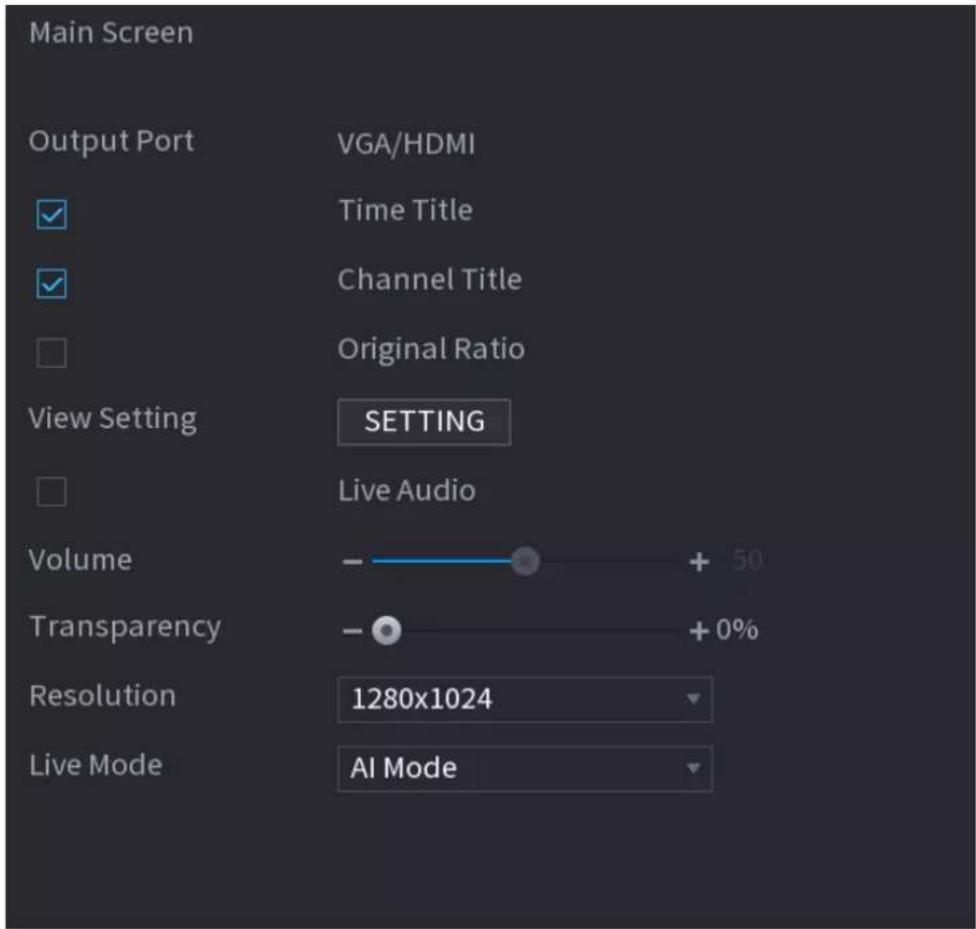Screen dimensions: 976x929
Task: Increase transparency with the plus icon
Action: (x=699, y=631)
